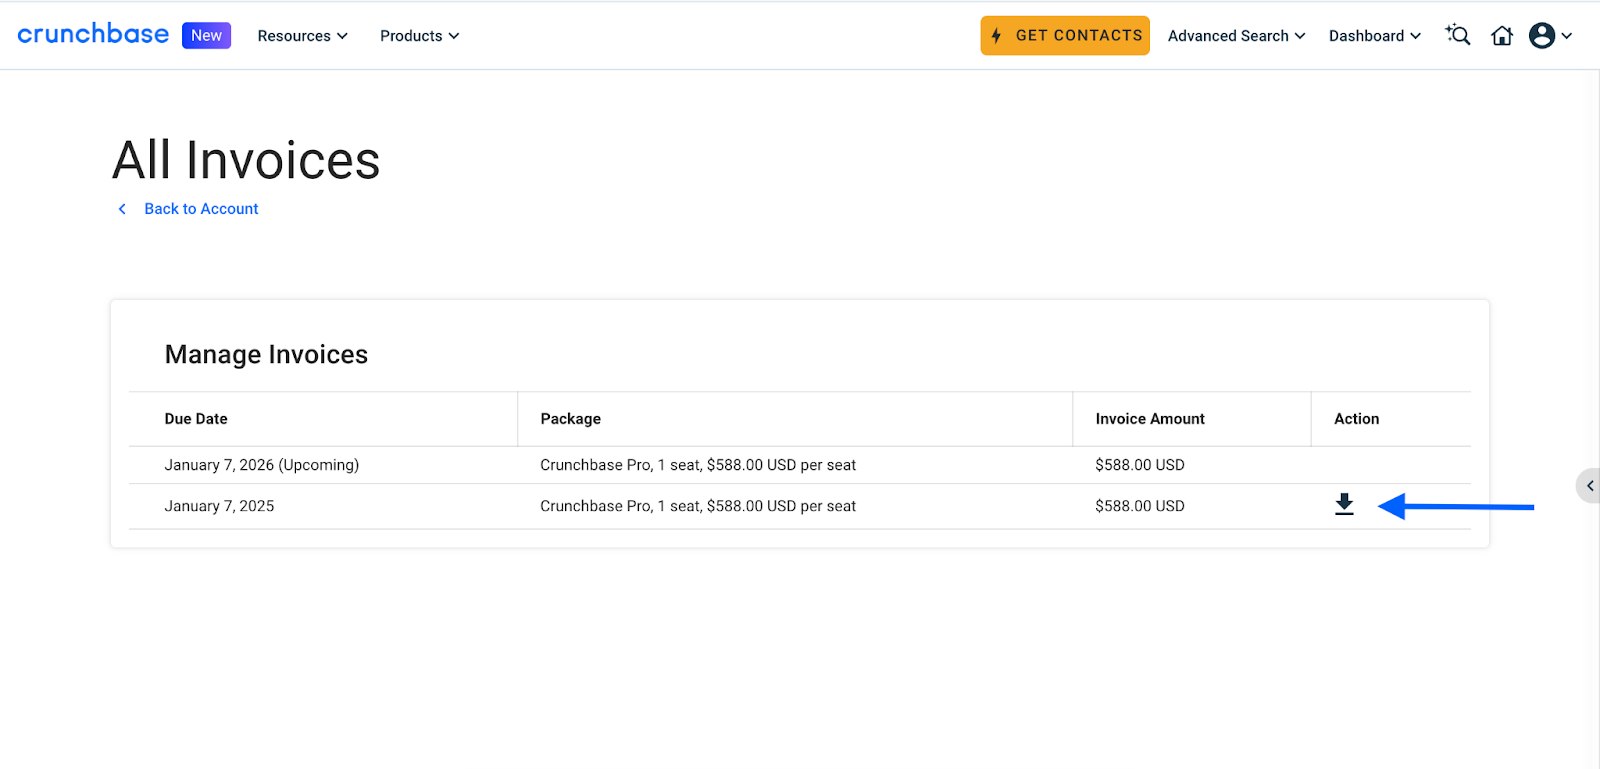Click the Manage Invoices heading
The height and width of the screenshot is (769, 1600).
266,355
